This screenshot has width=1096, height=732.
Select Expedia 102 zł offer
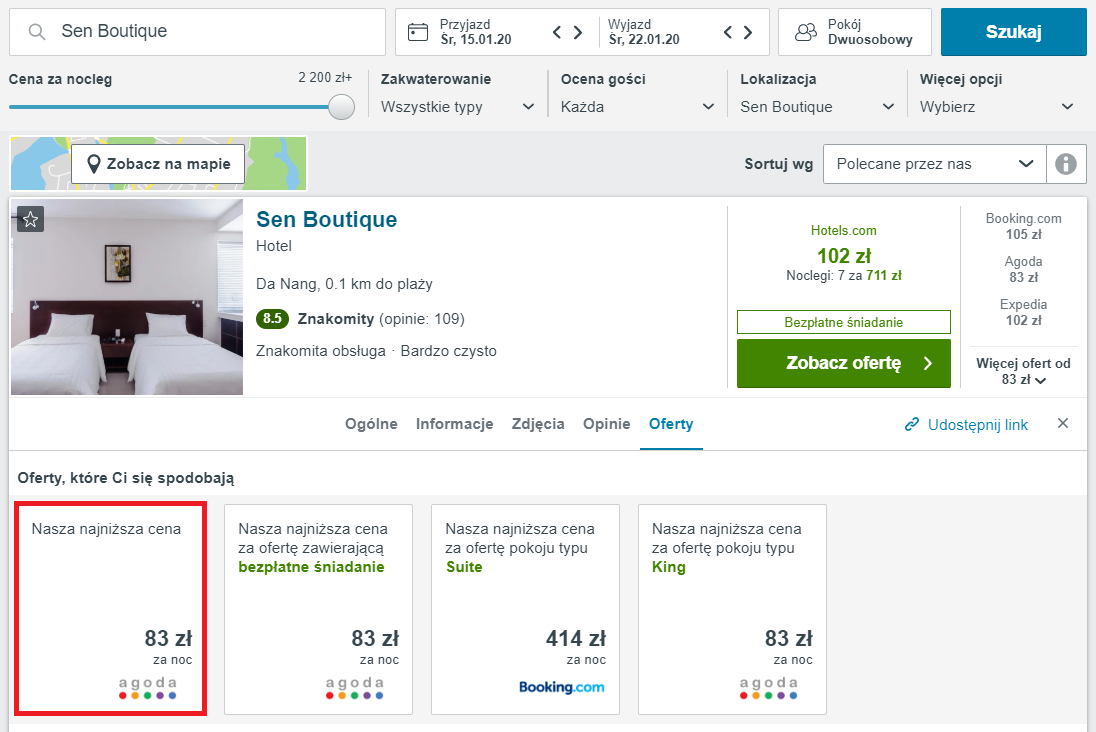(x=1023, y=313)
